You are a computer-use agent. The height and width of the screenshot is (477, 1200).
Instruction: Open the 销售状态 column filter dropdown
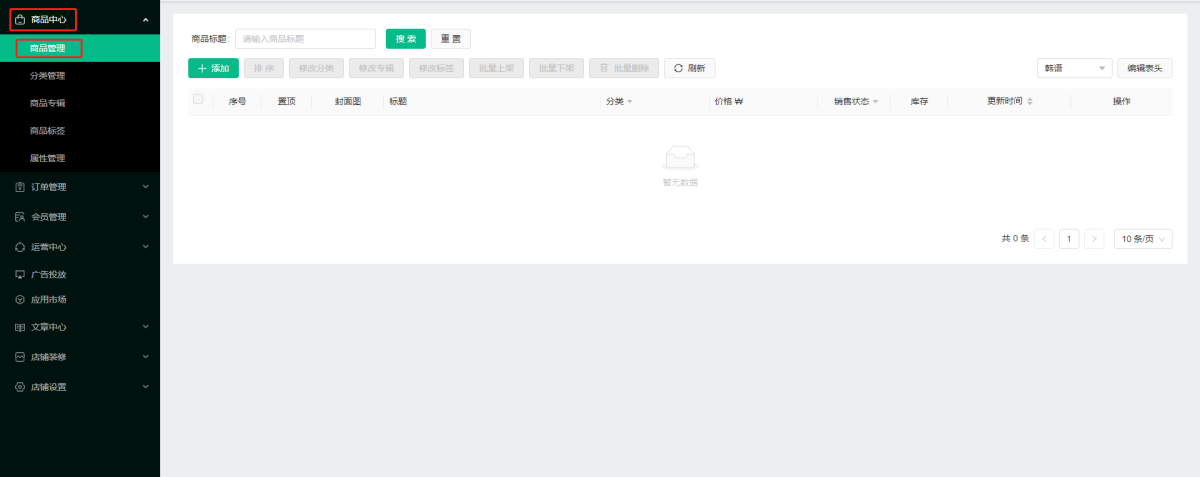click(x=875, y=102)
